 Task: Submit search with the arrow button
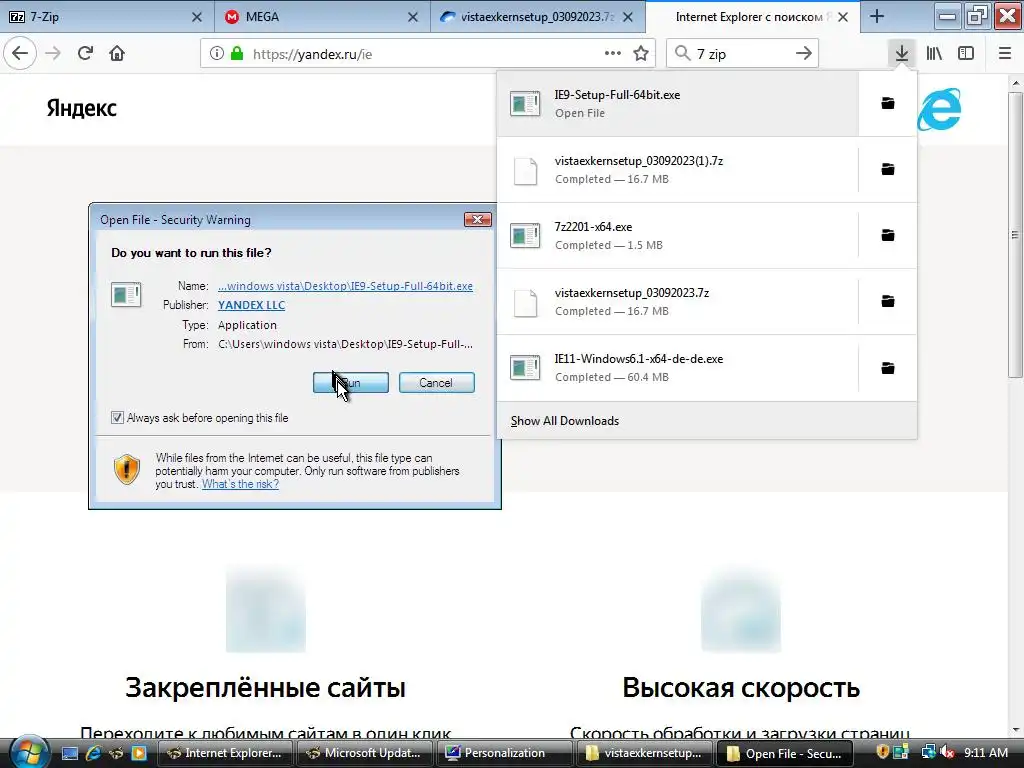804,54
